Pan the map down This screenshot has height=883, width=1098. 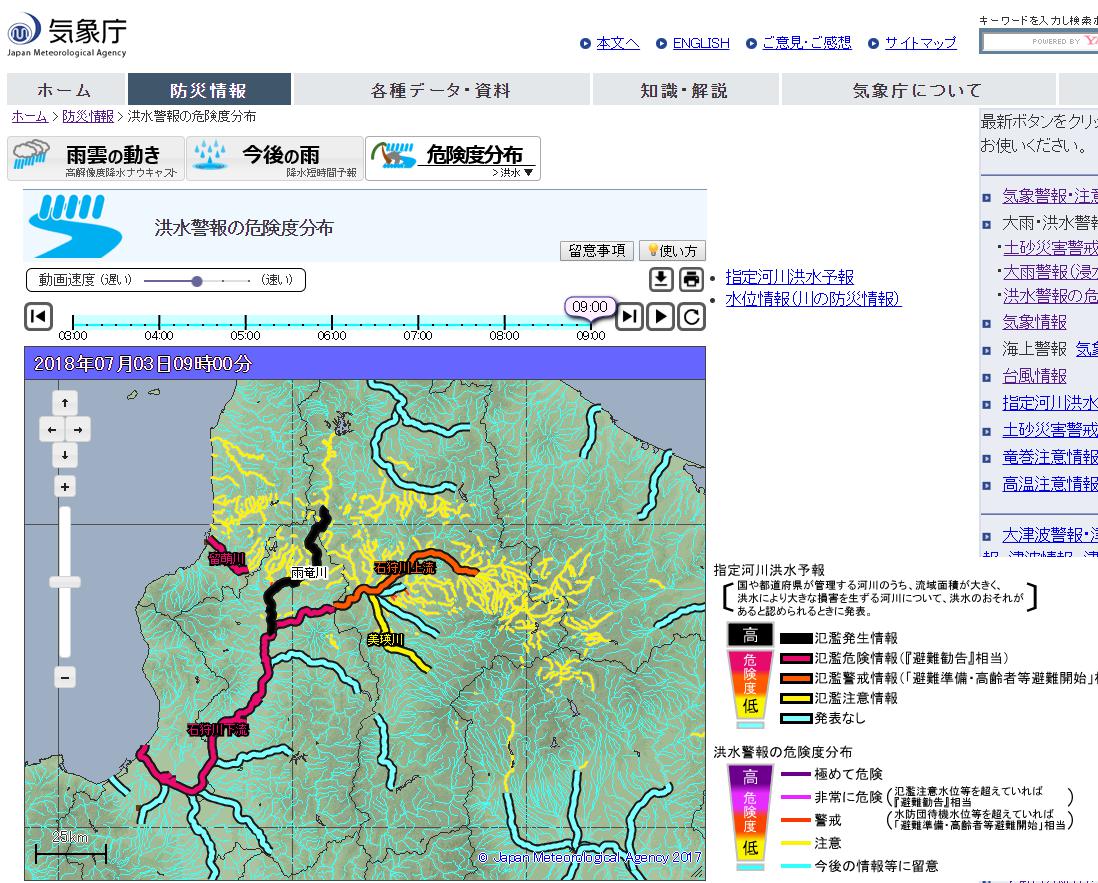pos(65,455)
